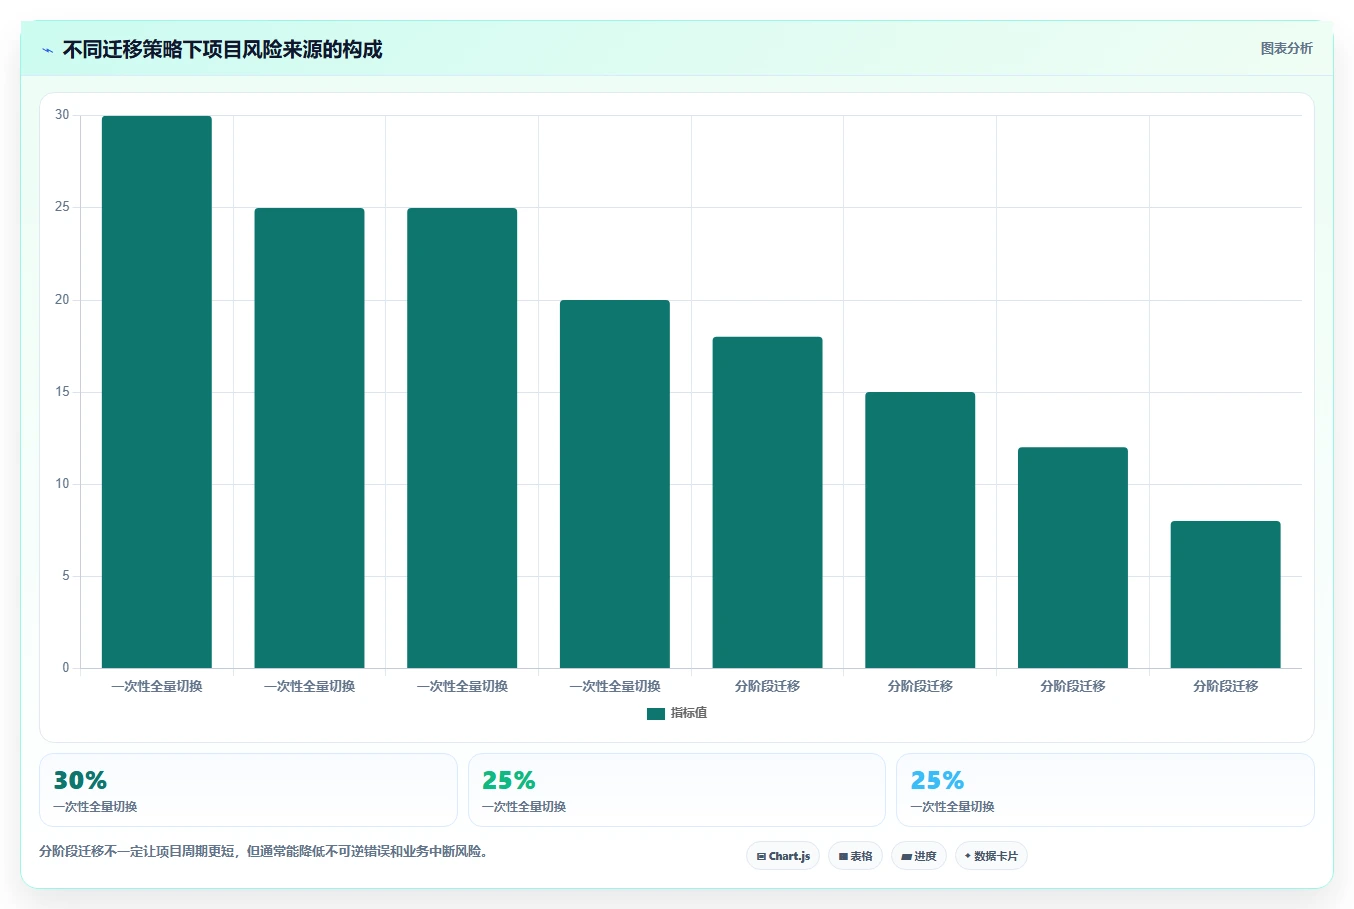Click the tallest bar reaching 30

click(157, 392)
